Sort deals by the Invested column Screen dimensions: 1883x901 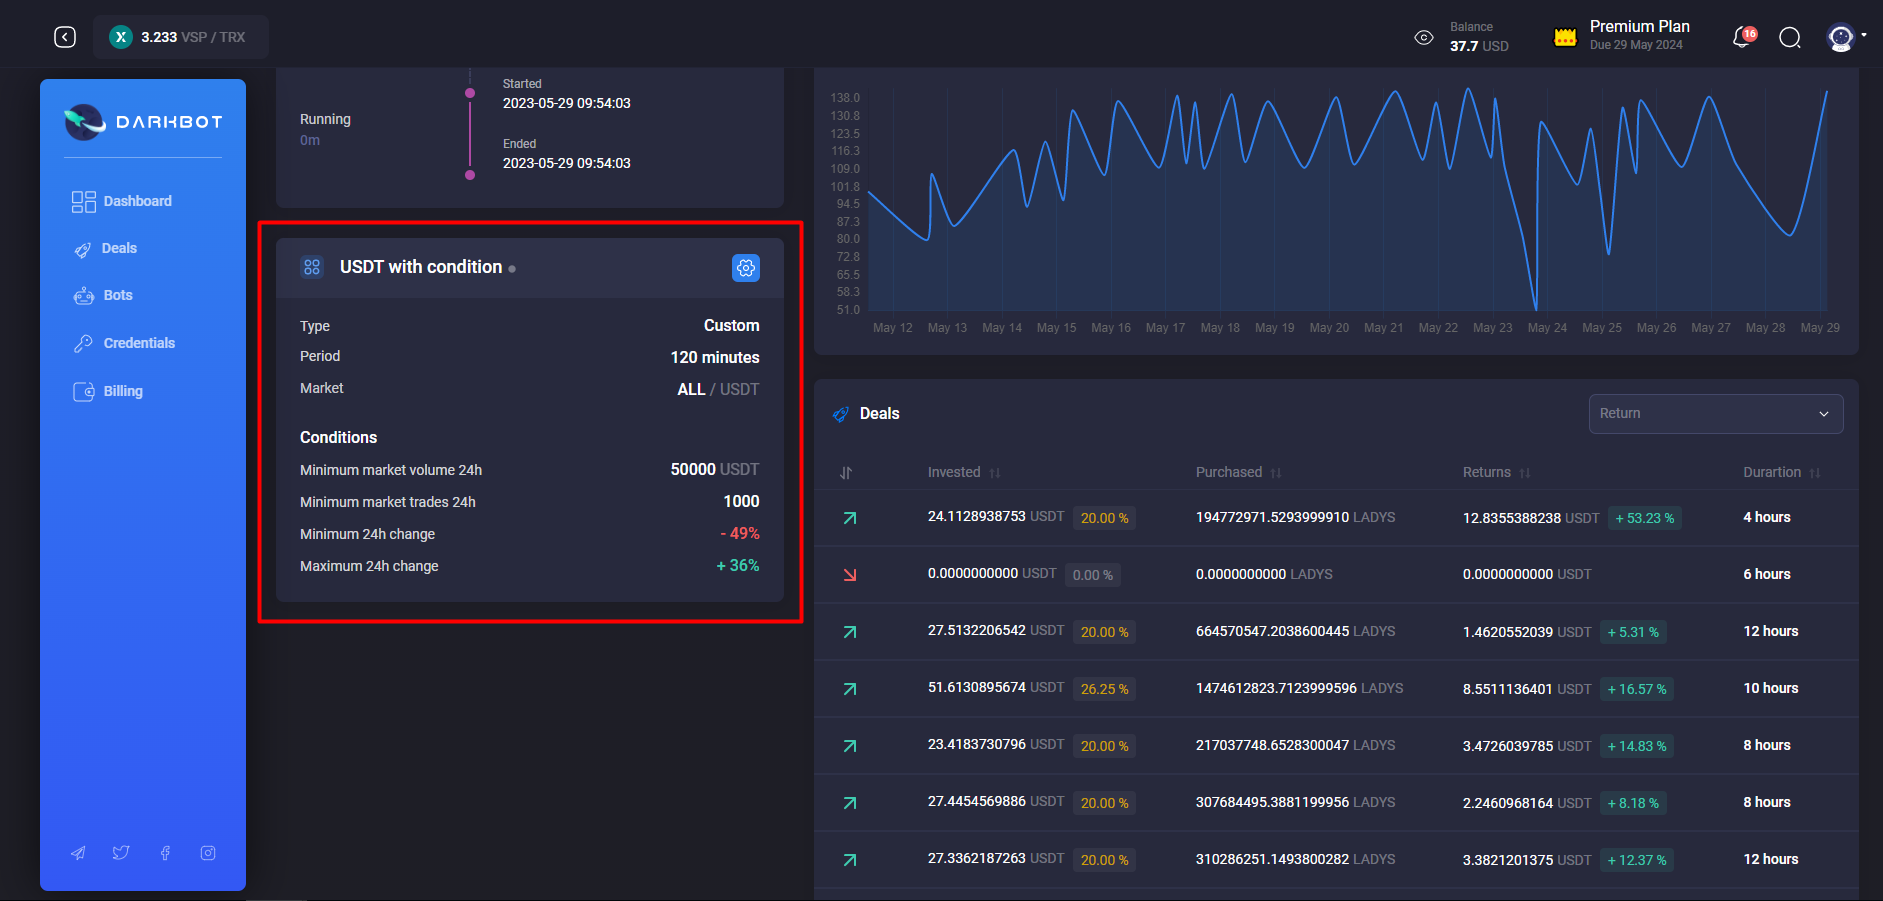tap(996, 471)
